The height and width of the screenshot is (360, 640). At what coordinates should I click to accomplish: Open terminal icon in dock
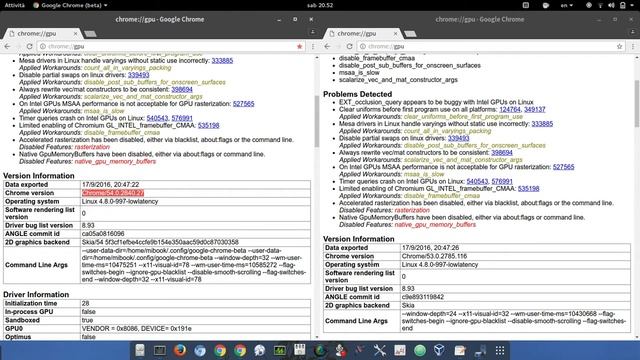(160, 350)
